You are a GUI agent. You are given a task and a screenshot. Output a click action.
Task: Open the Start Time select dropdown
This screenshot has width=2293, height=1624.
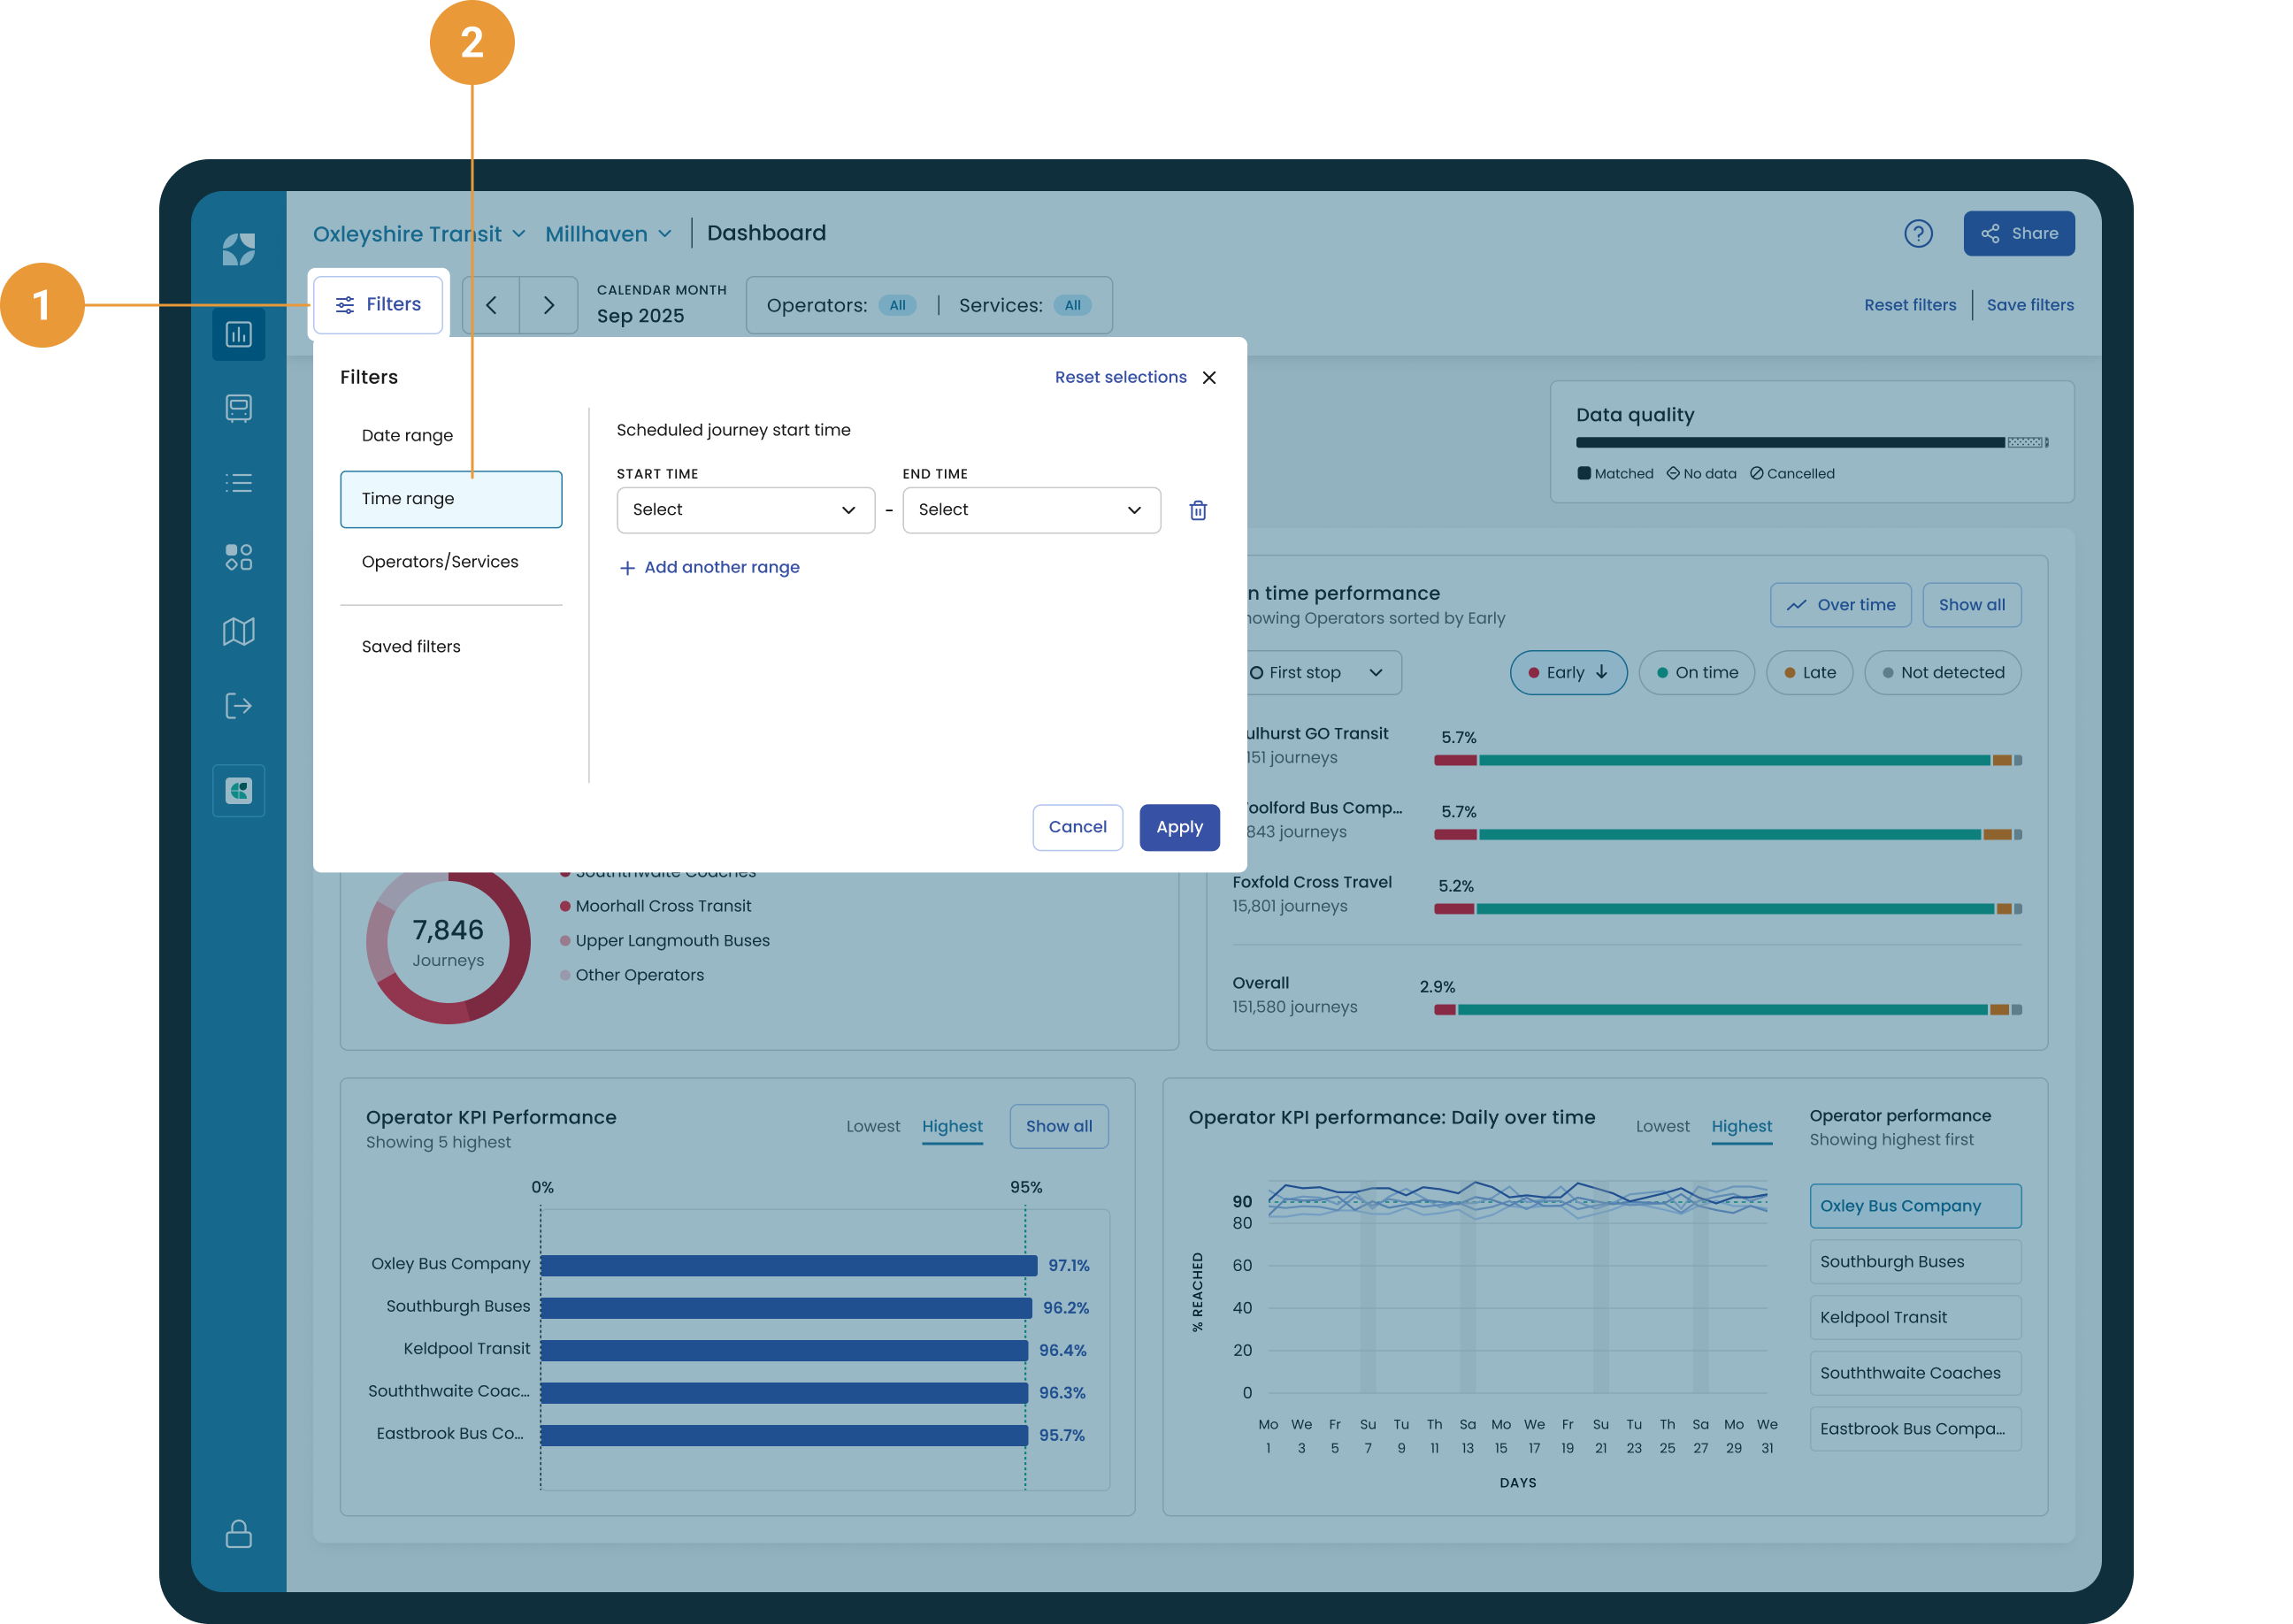[745, 510]
